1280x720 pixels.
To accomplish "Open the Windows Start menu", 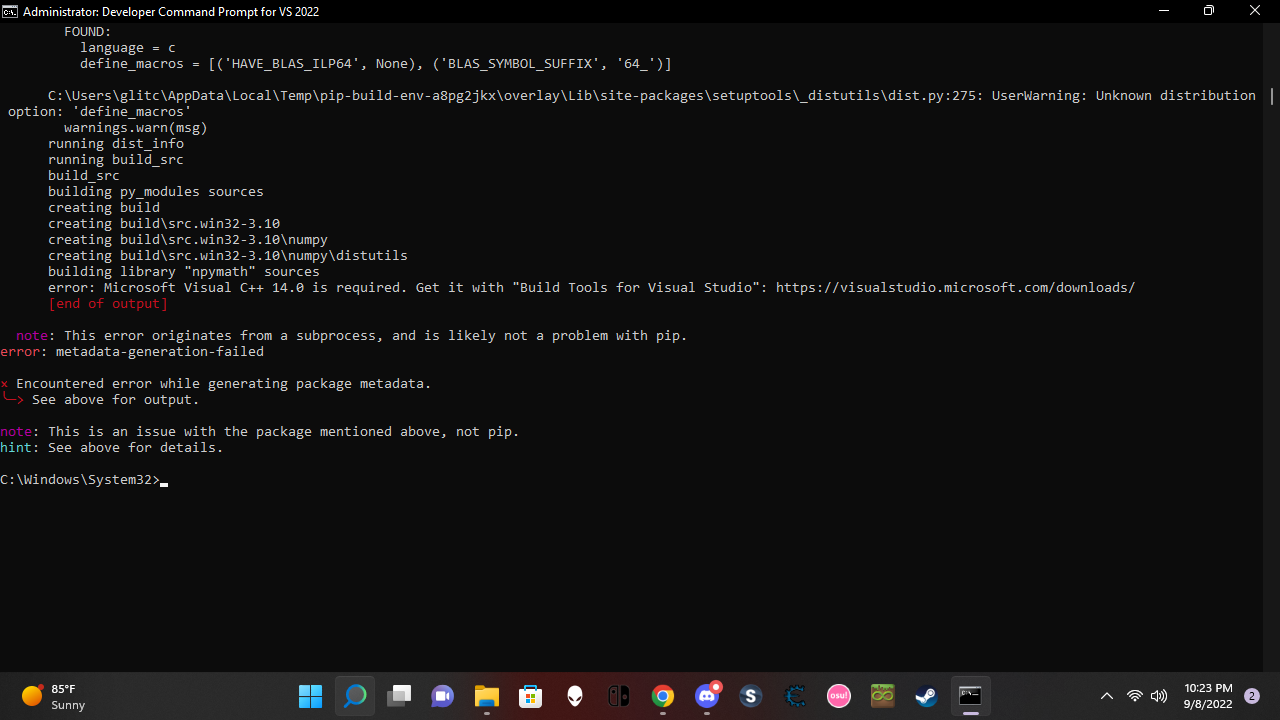I will [310, 696].
